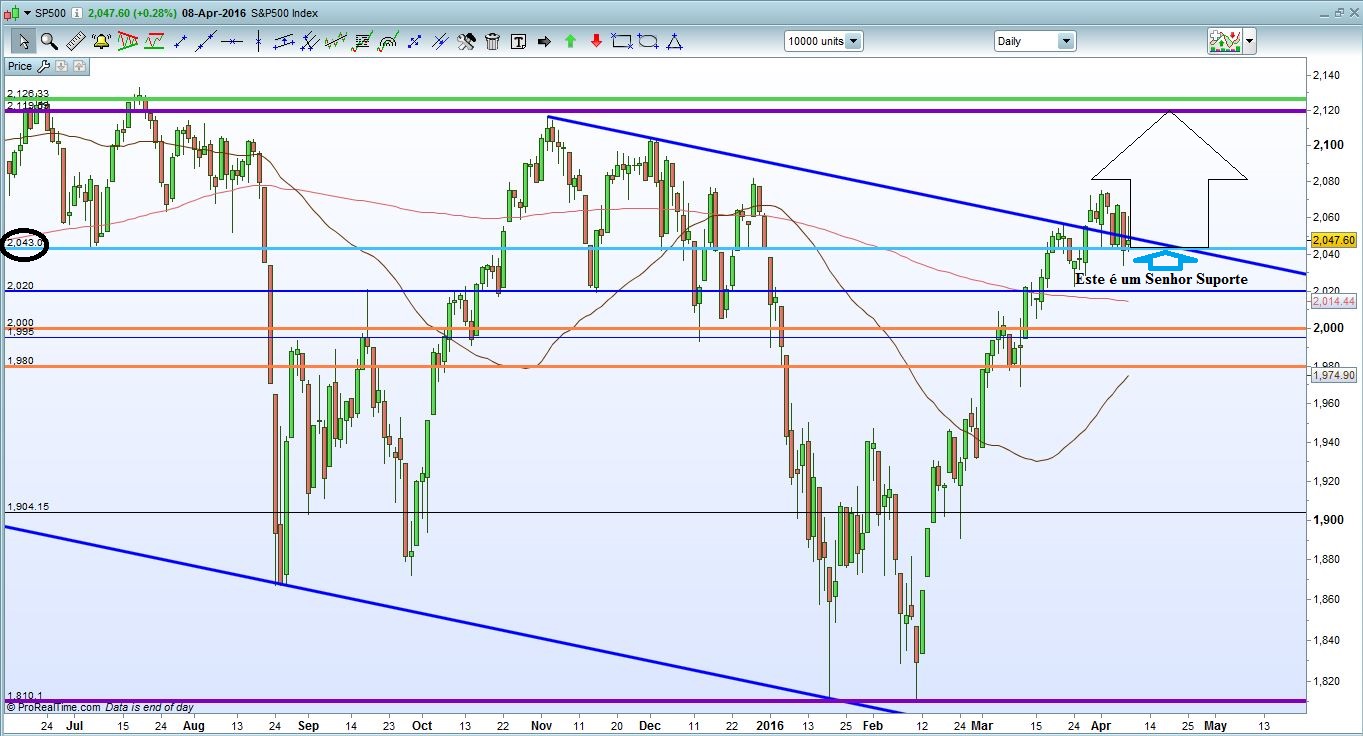Pick the ruler measurement tool
Viewport: 1363px width, 736px height.
75,41
